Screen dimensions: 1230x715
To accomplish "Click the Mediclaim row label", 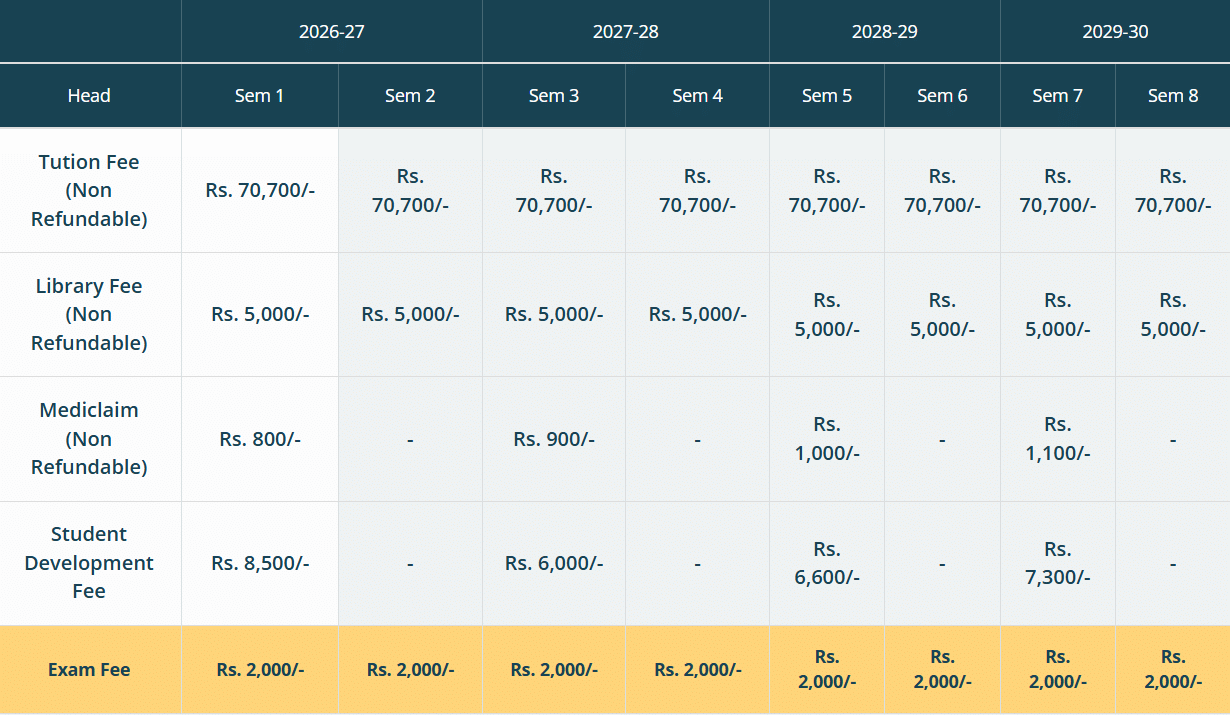I will [x=89, y=438].
